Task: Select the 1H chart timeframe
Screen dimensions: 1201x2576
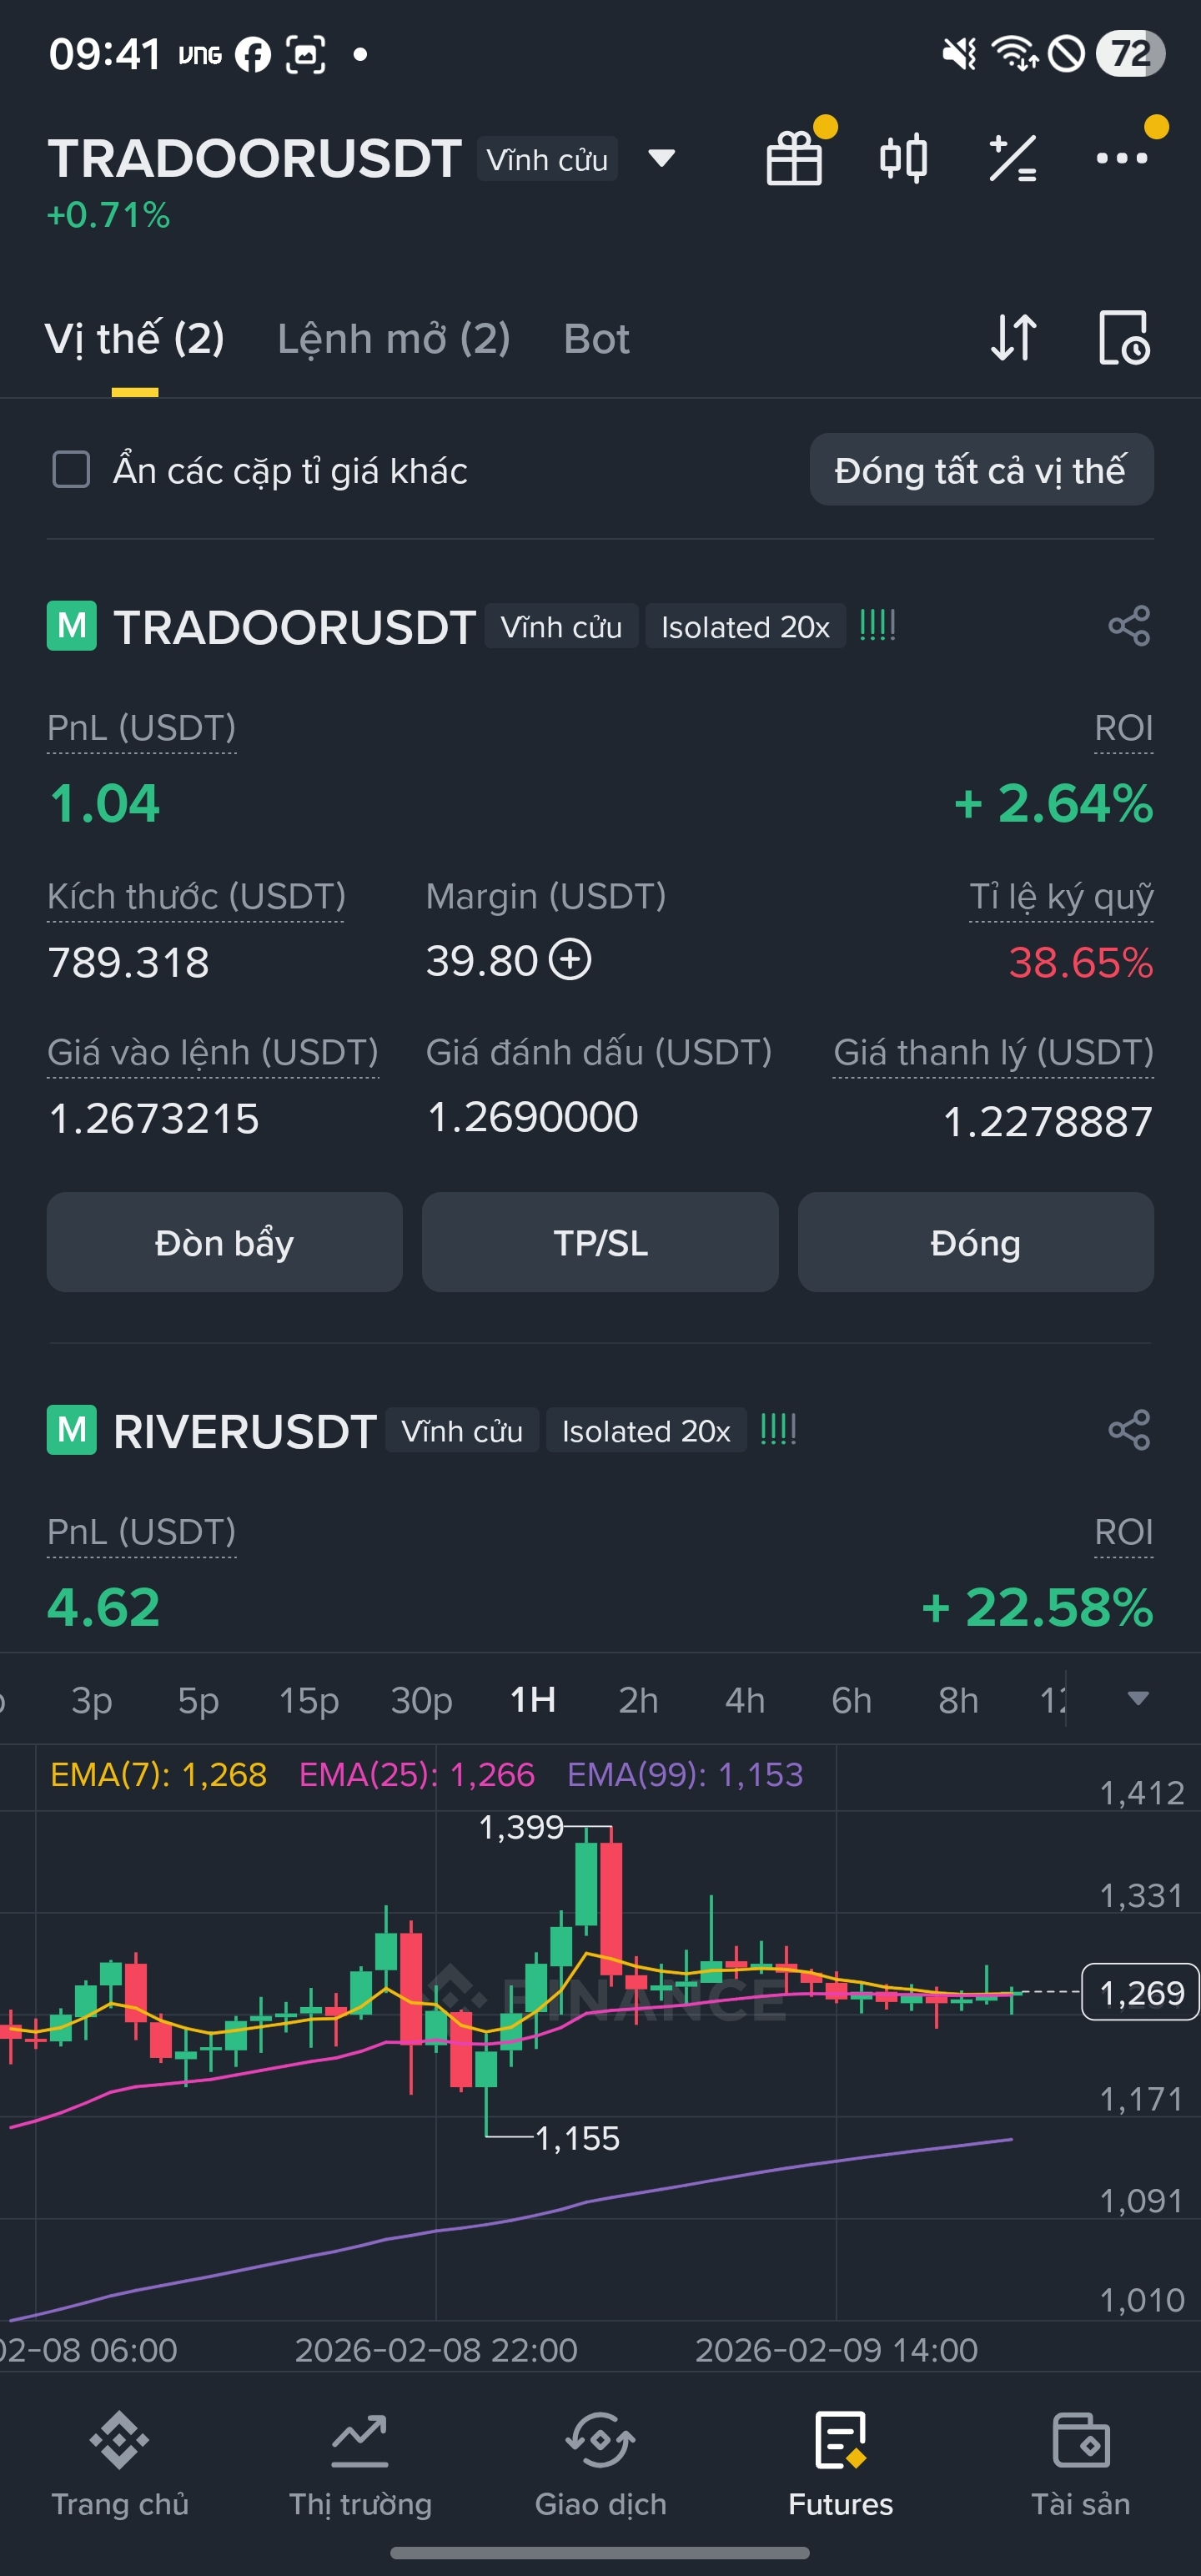Action: 533,1700
